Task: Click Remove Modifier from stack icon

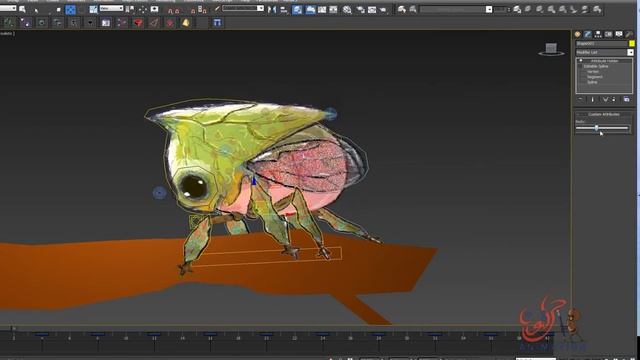Action: pos(613,99)
